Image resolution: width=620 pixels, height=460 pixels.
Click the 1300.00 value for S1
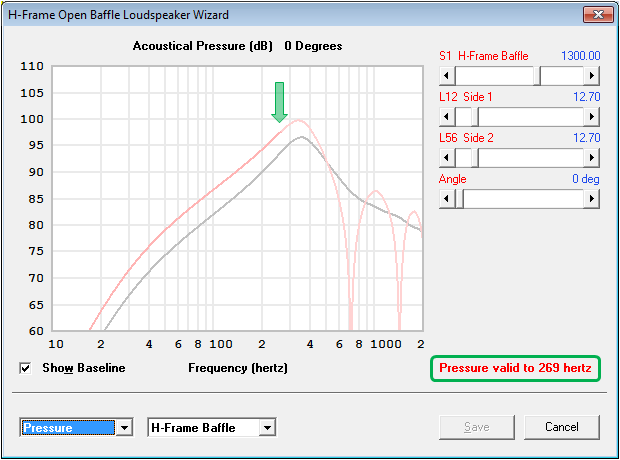pyautogui.click(x=580, y=56)
